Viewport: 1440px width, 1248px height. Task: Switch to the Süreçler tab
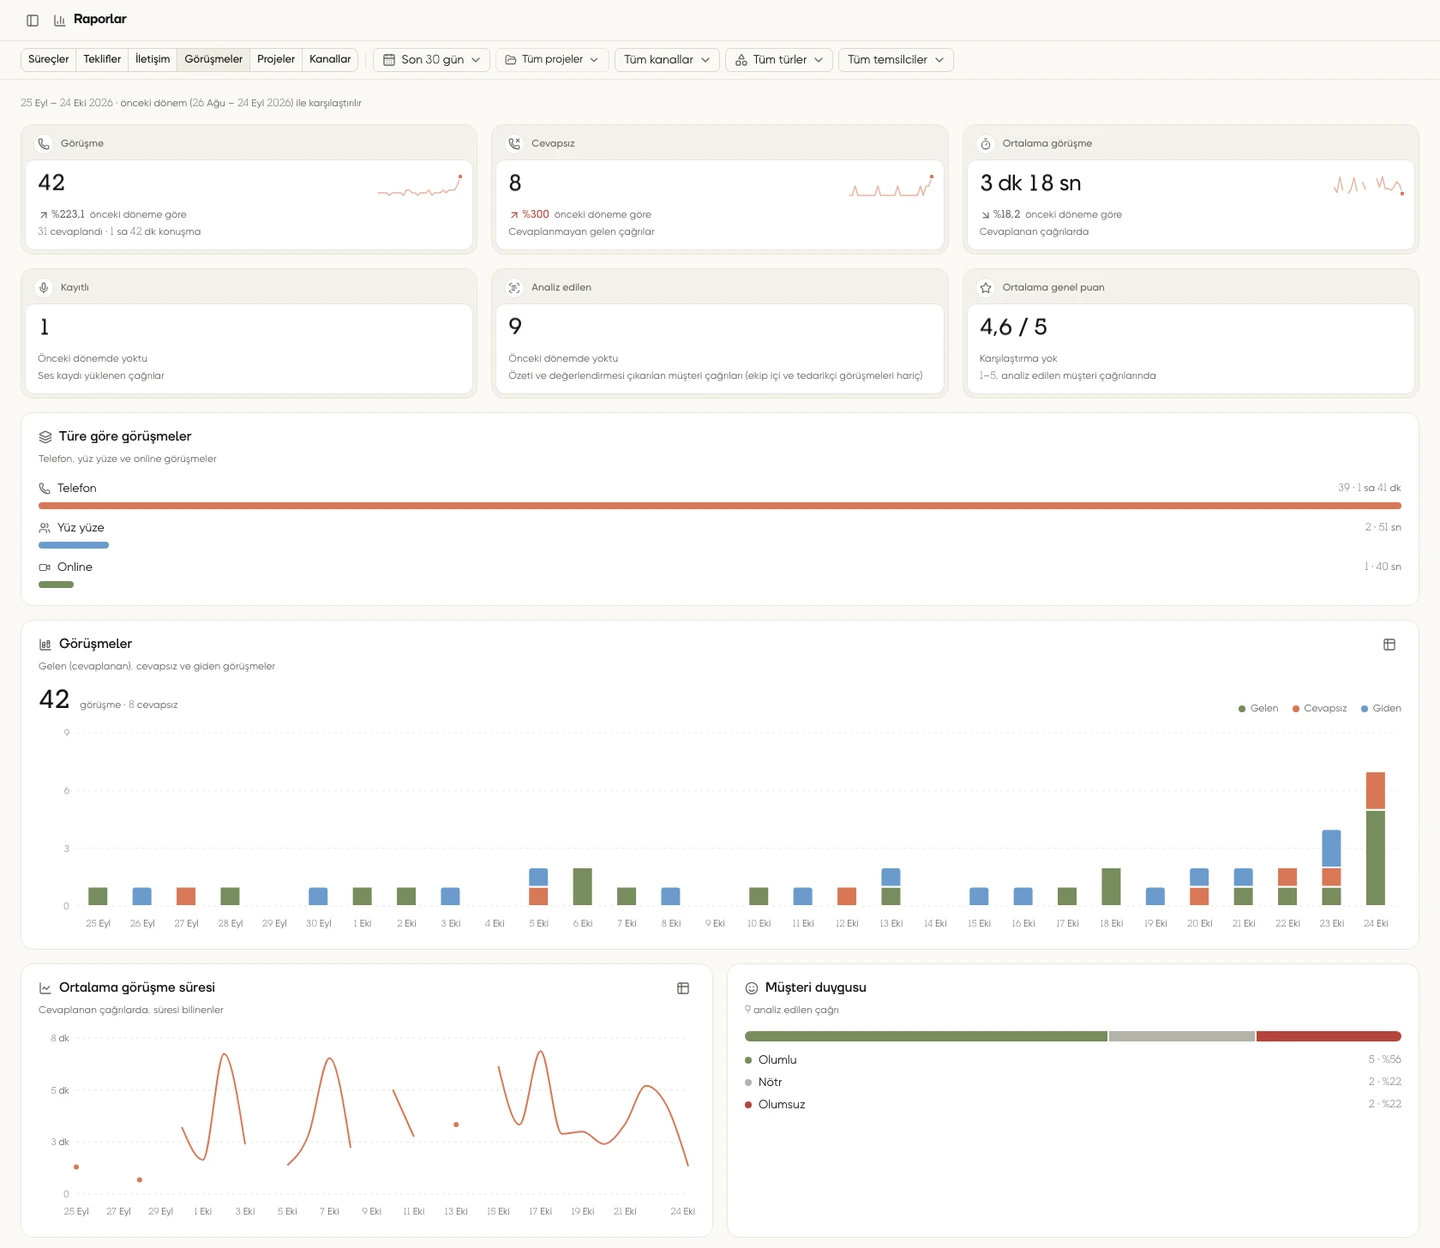[48, 59]
